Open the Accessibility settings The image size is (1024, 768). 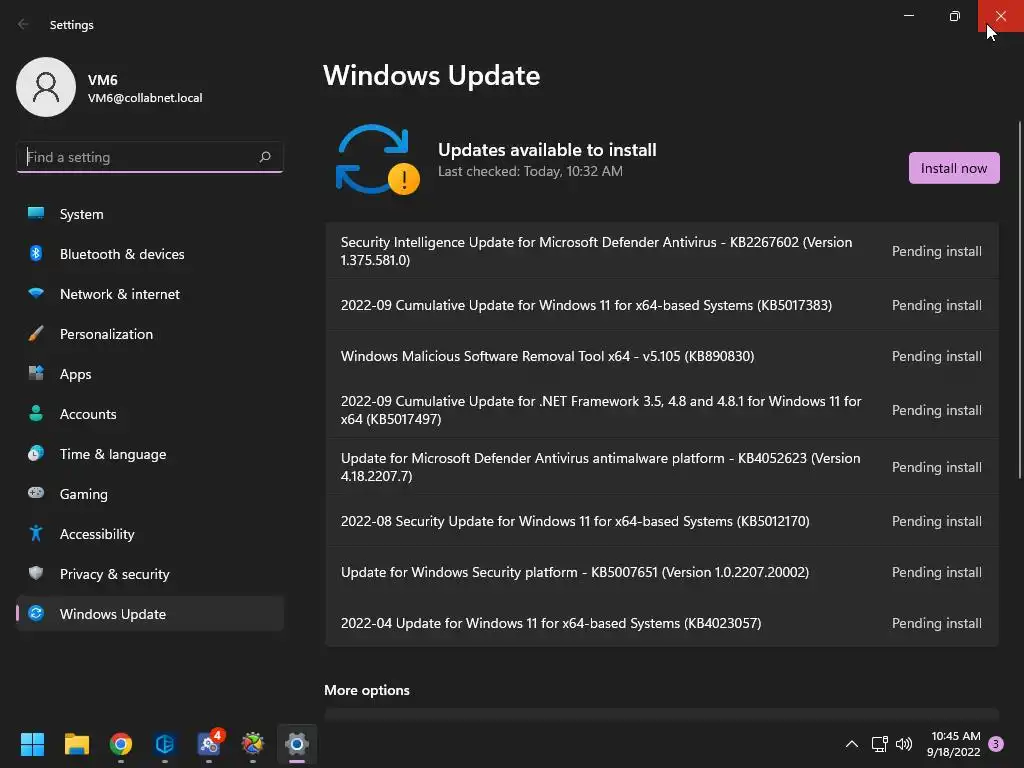(150, 534)
